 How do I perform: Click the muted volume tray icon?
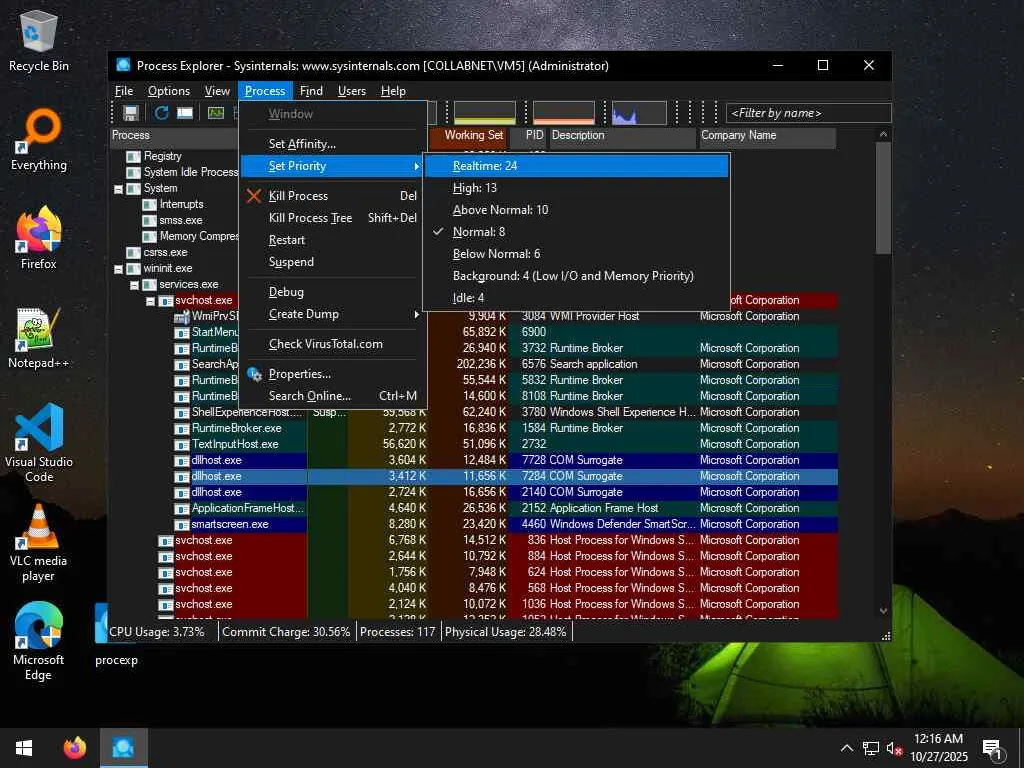pos(894,748)
